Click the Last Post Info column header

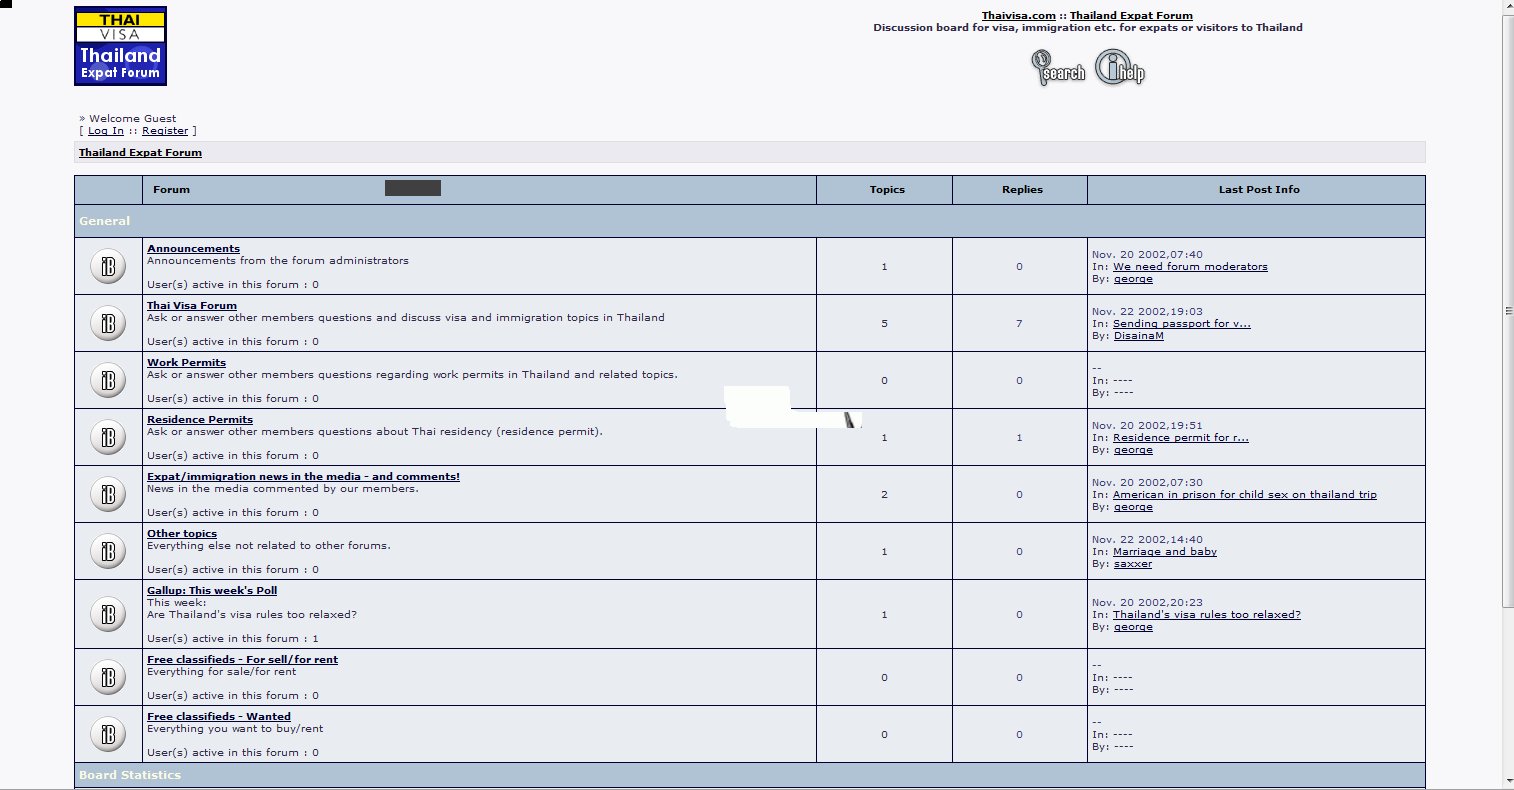(1259, 189)
